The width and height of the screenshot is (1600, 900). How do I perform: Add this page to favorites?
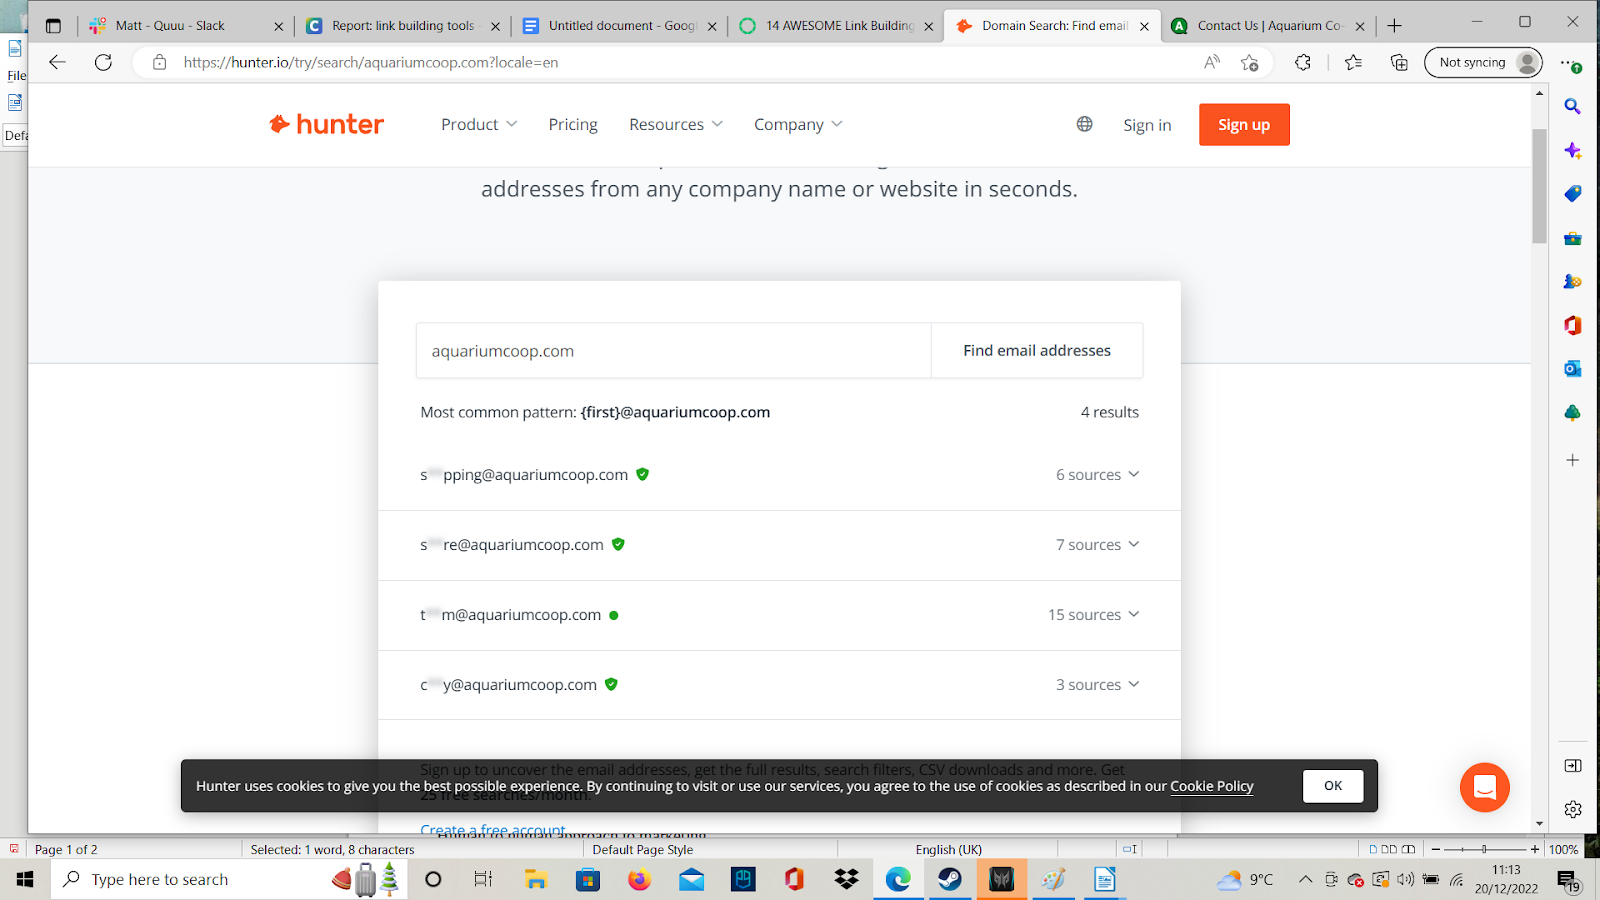(x=1250, y=62)
